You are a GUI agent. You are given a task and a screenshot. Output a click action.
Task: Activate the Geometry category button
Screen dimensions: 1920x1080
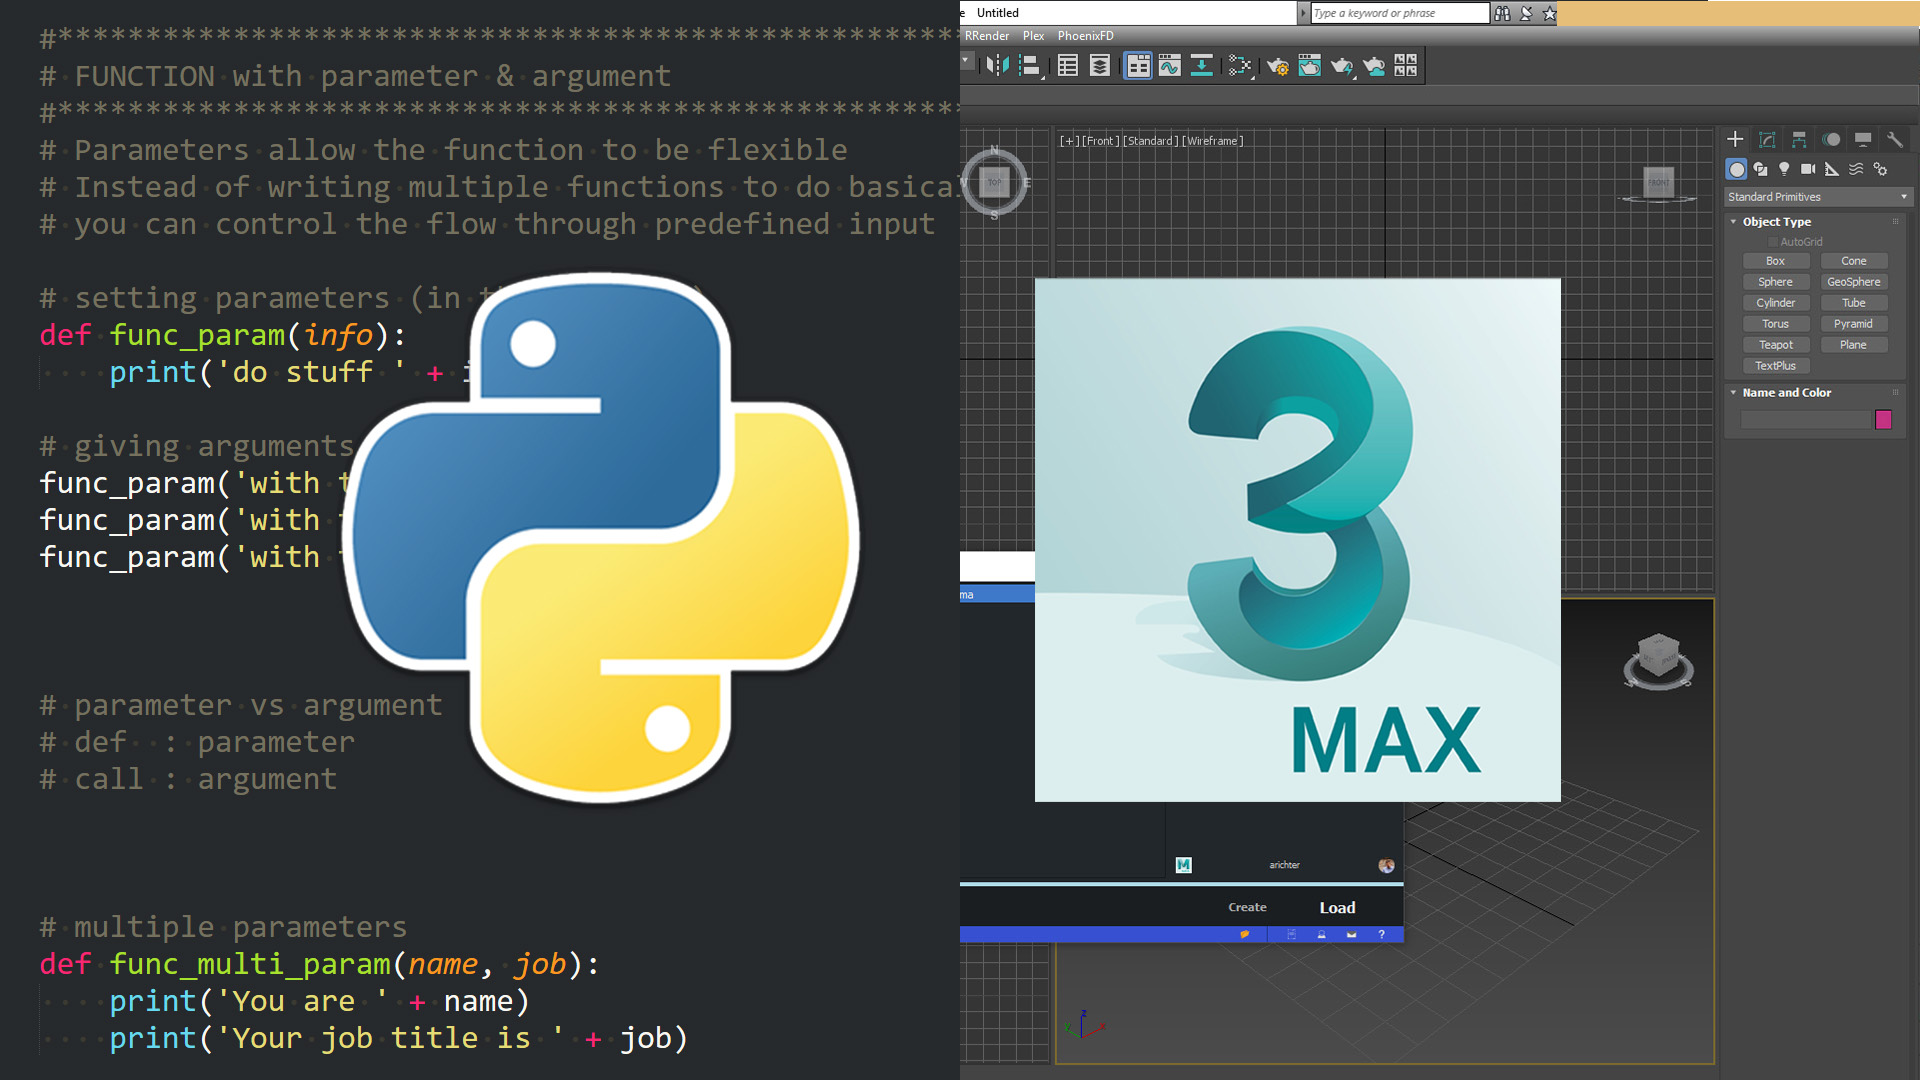tap(1737, 169)
